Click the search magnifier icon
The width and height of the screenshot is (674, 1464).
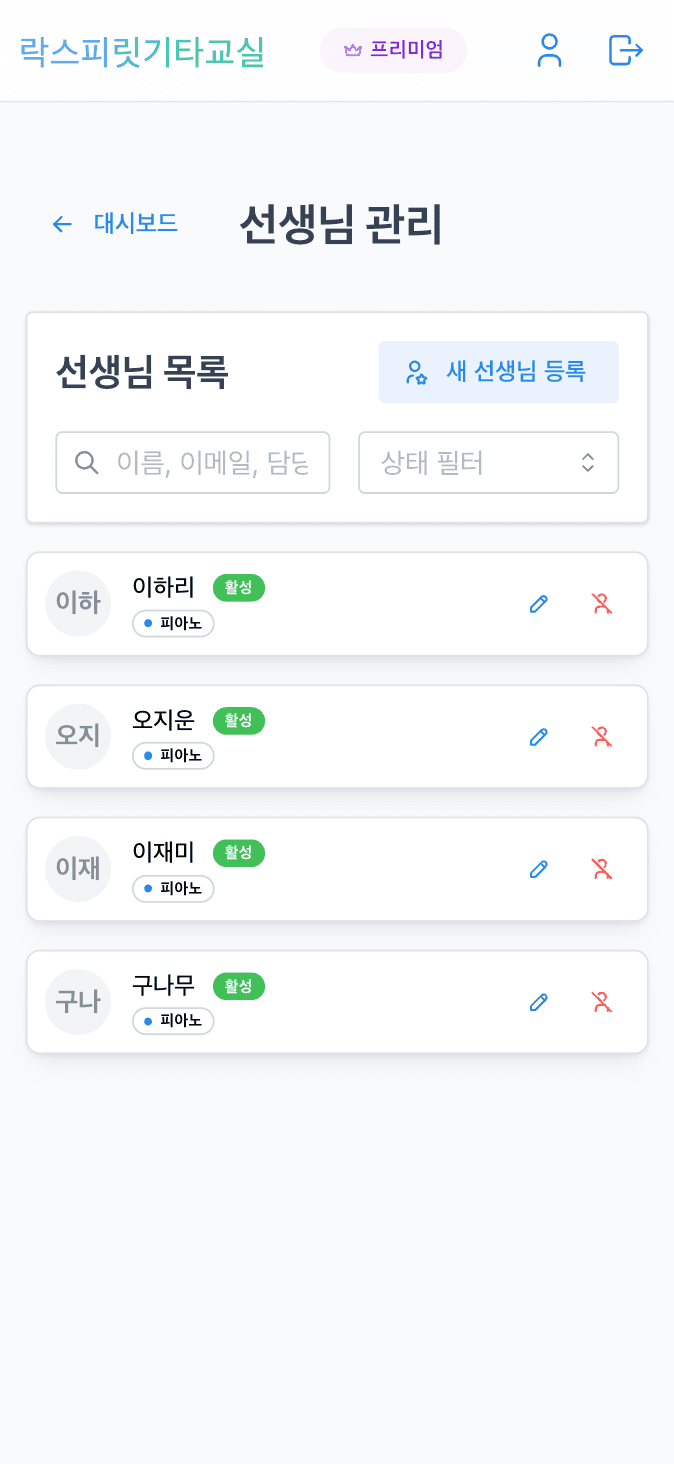87,462
